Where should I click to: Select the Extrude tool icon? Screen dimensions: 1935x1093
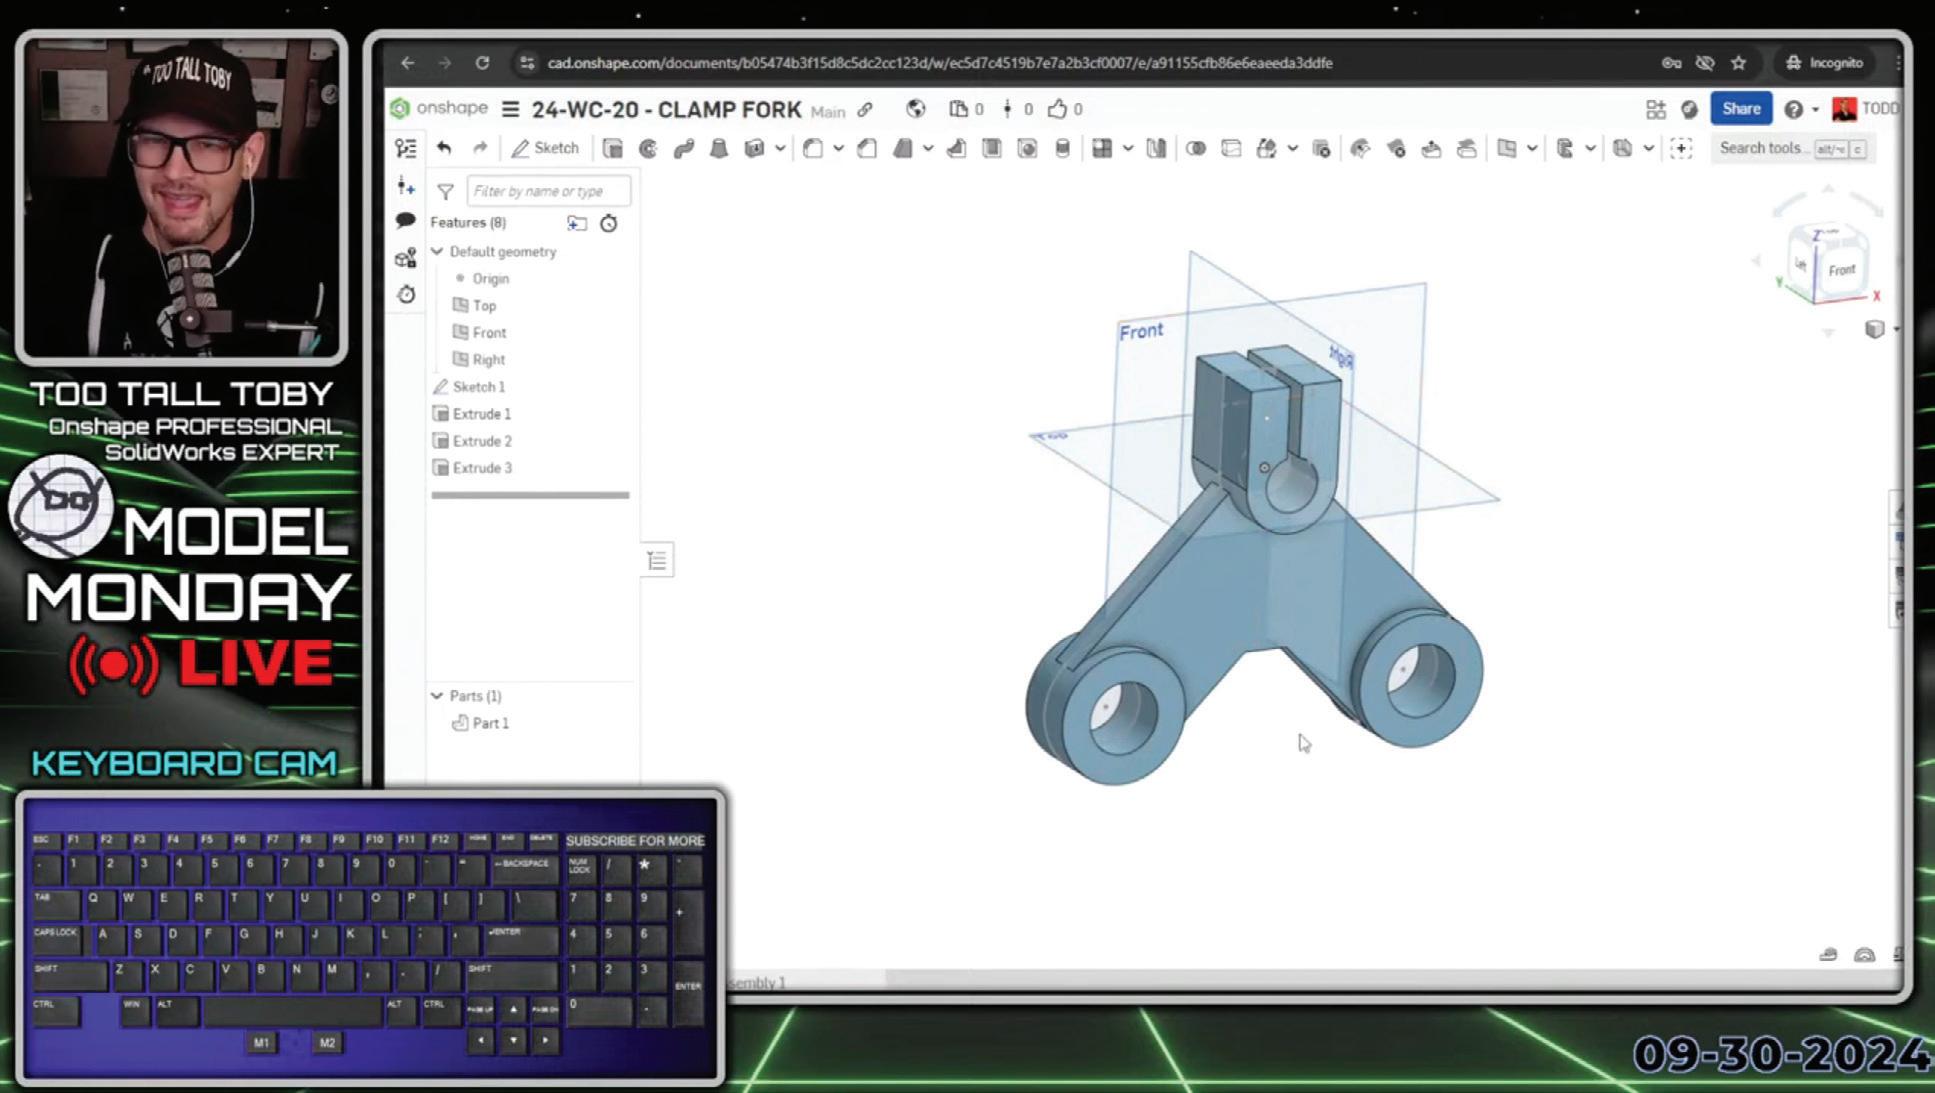coord(612,148)
